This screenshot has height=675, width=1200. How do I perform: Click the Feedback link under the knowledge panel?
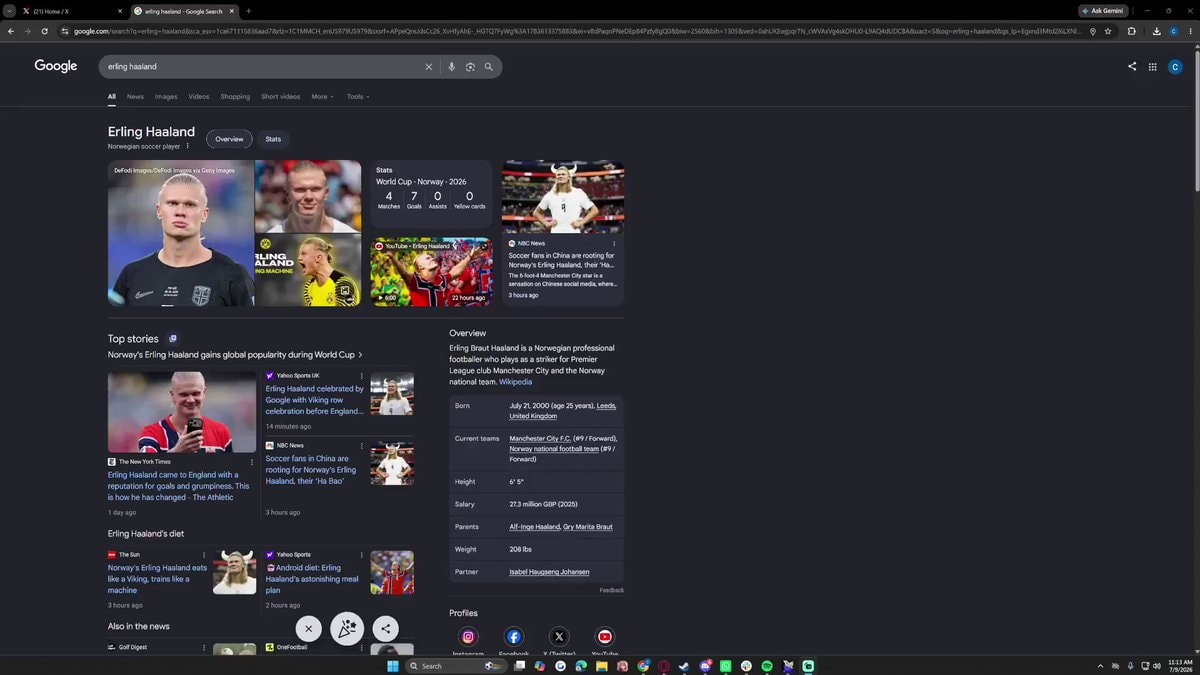(x=612, y=590)
